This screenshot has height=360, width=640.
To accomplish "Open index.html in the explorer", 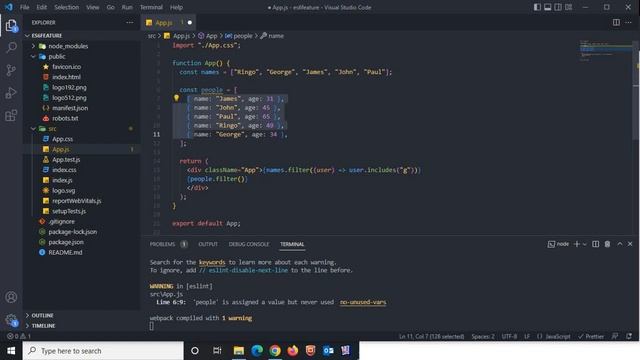I will click(66, 77).
